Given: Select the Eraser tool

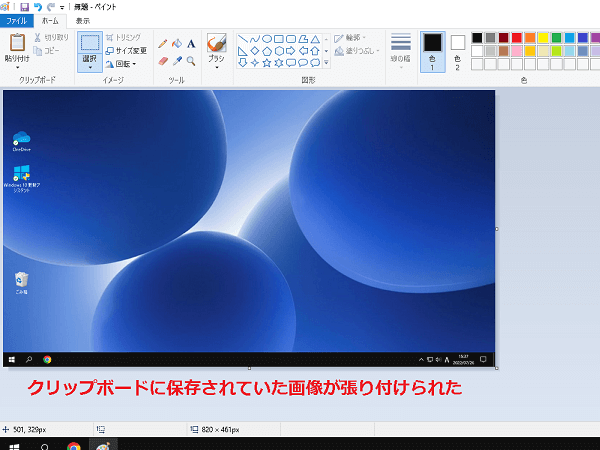Looking at the screenshot, I should pos(163,61).
